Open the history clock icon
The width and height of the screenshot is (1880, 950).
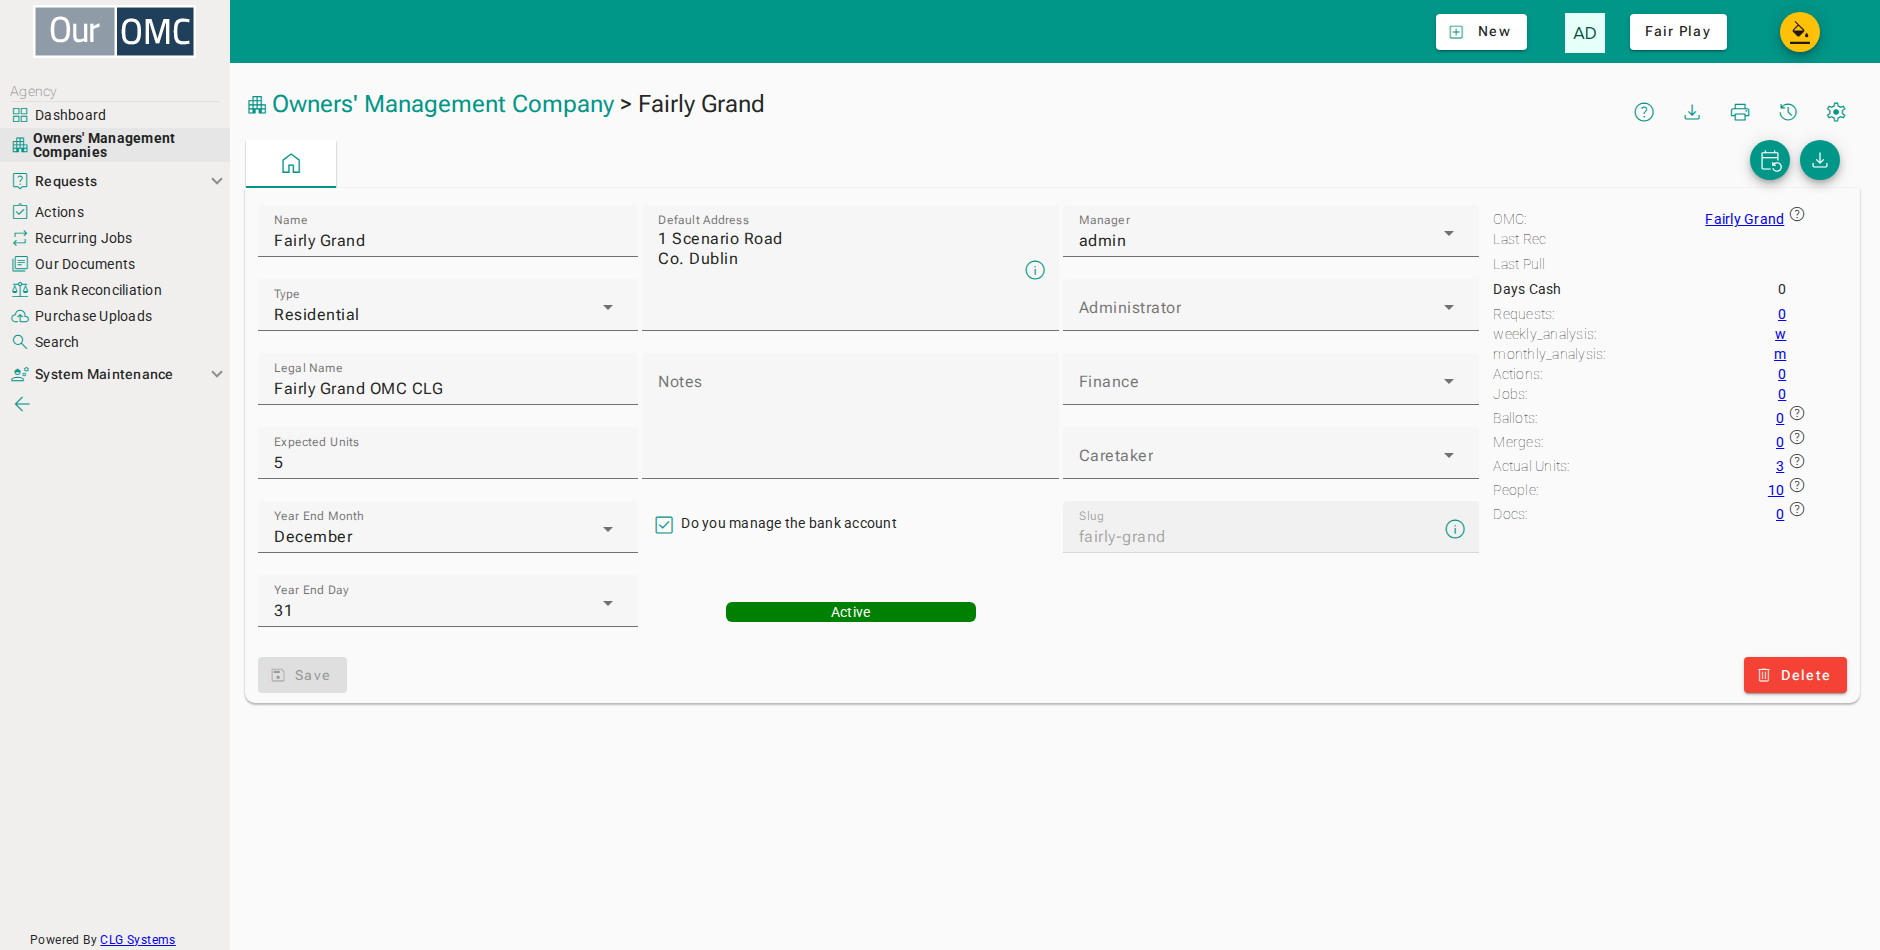(1788, 112)
